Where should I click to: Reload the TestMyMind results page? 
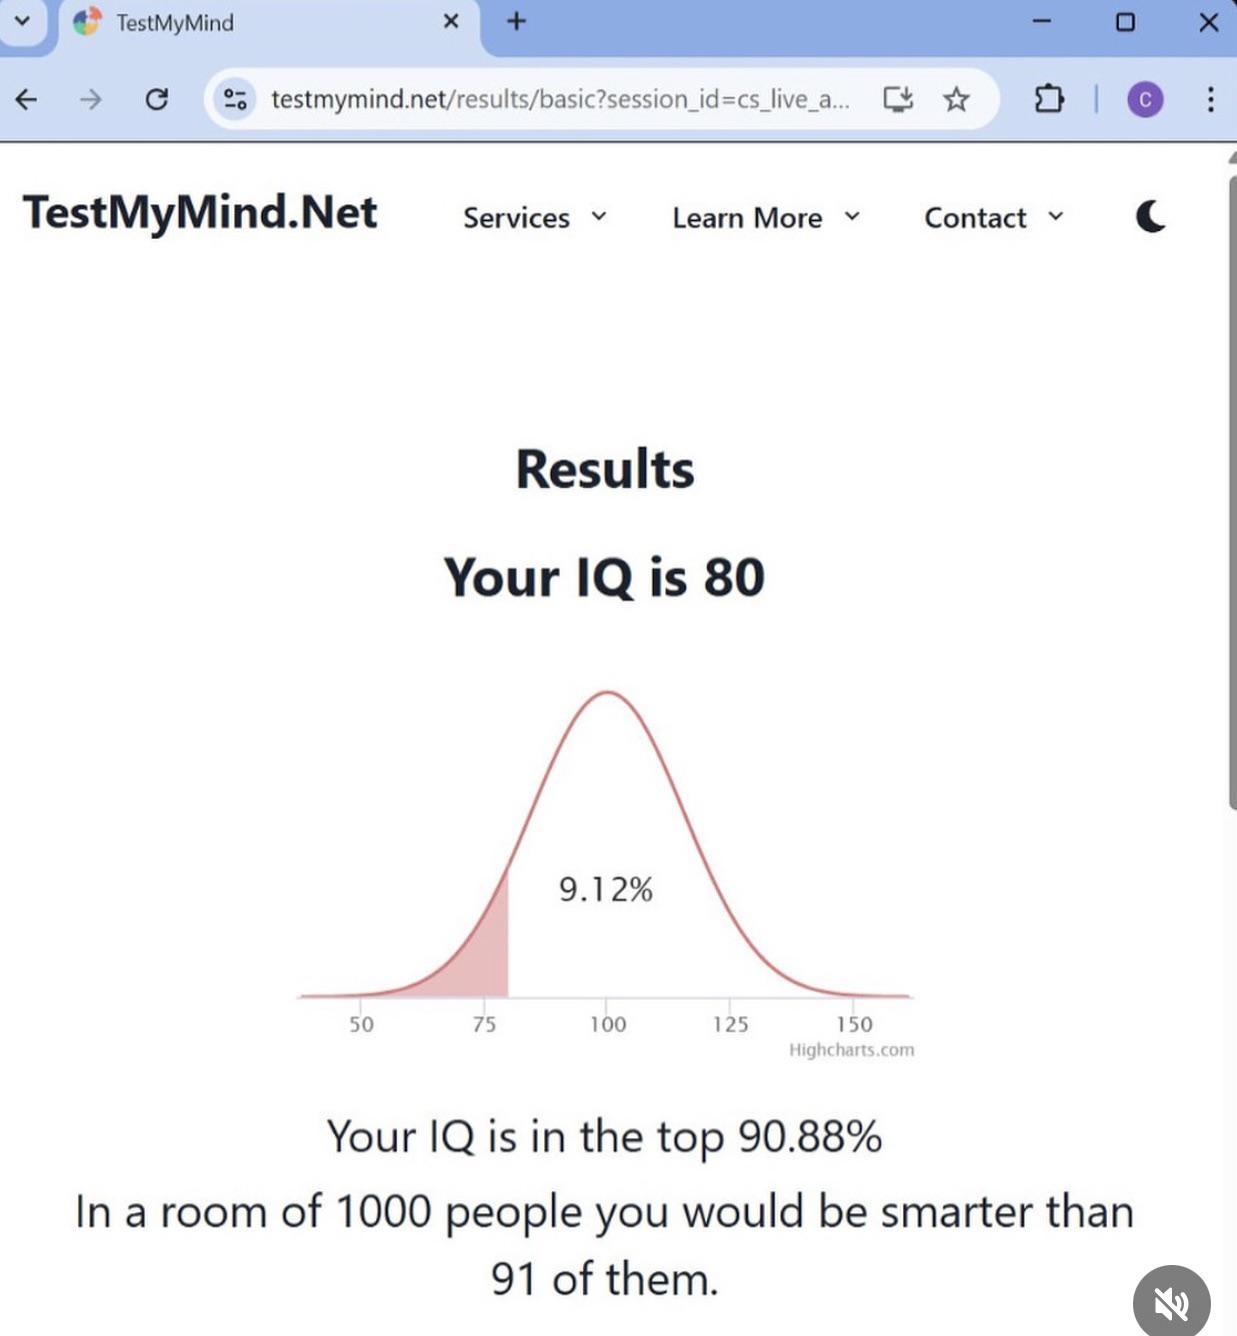[x=156, y=99]
